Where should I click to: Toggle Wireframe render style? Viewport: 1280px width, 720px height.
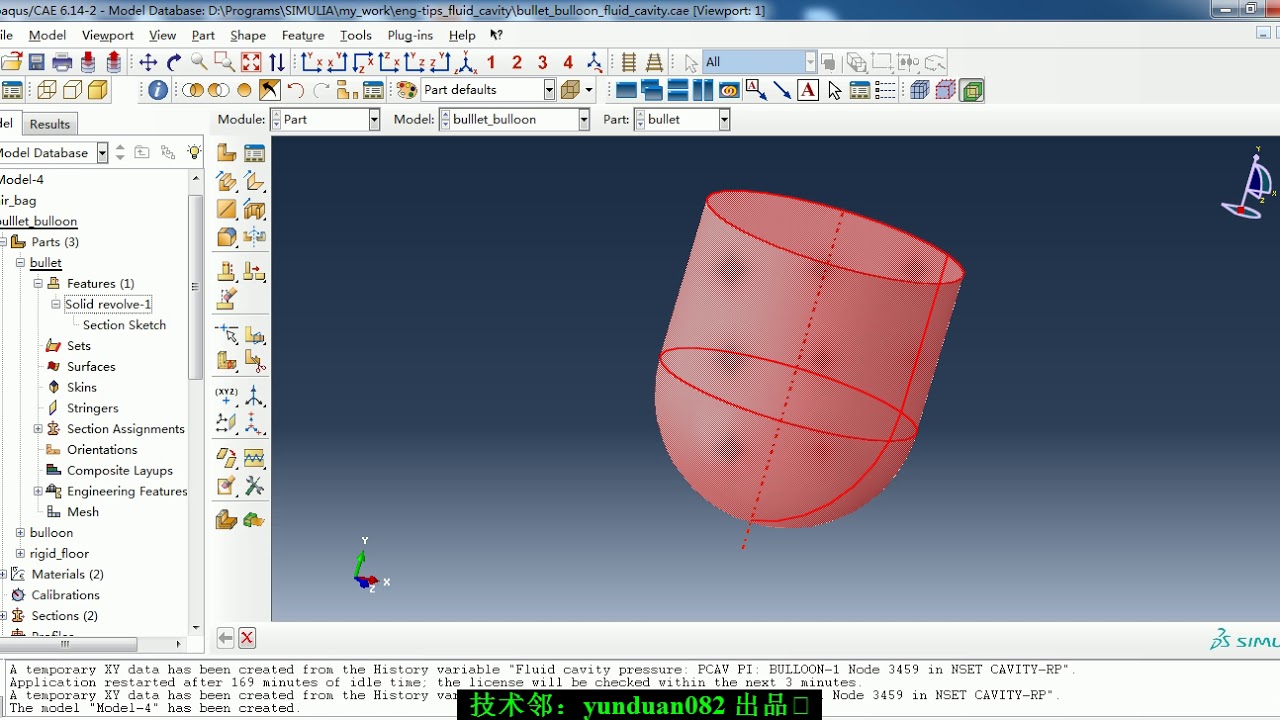coord(46,90)
